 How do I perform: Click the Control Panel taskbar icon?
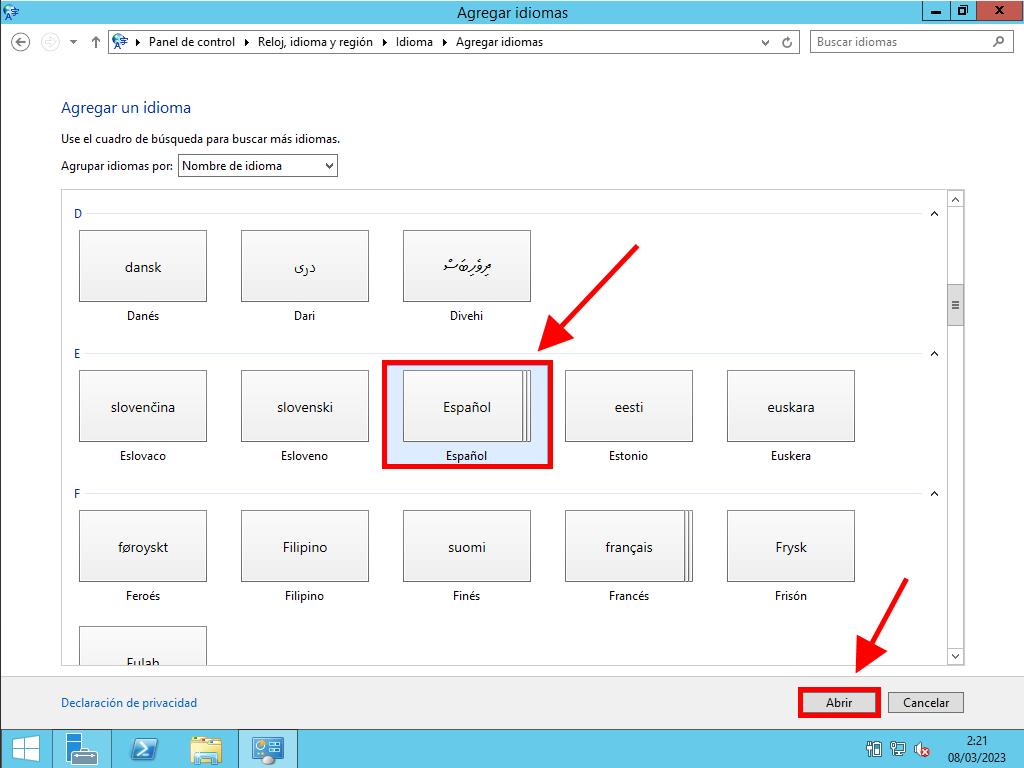point(267,748)
